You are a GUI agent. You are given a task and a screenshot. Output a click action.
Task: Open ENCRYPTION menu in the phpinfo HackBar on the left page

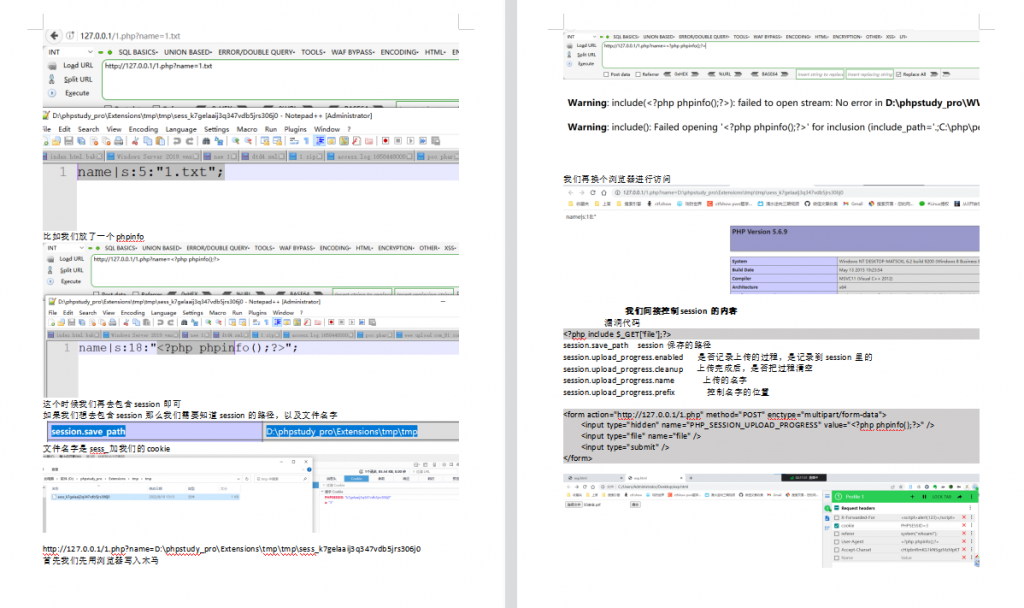(x=395, y=248)
